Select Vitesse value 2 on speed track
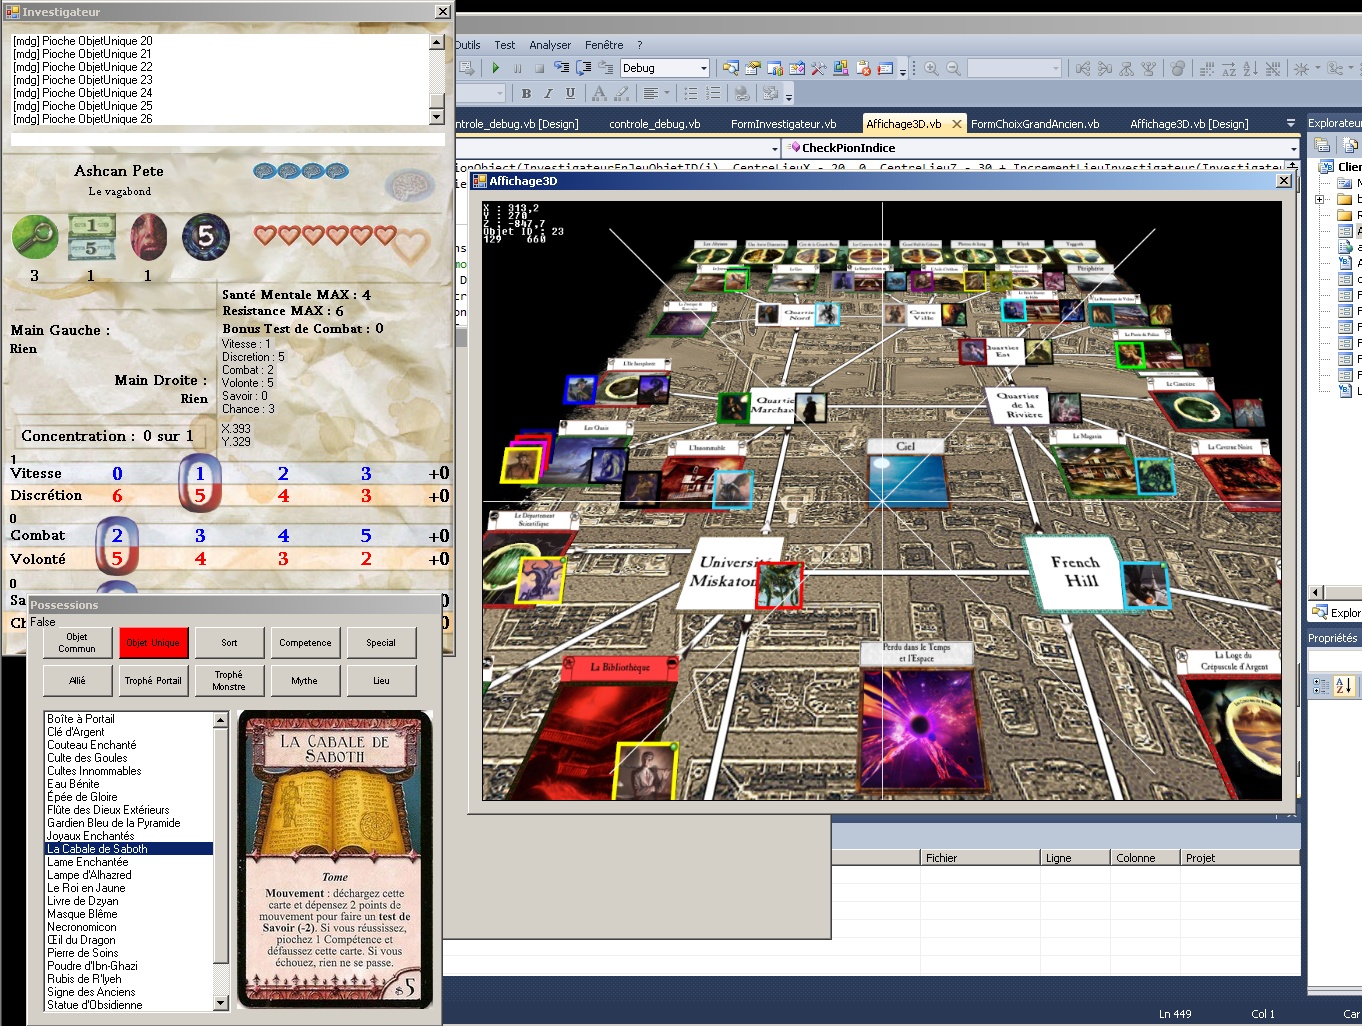This screenshot has width=1362, height=1026. (283, 473)
